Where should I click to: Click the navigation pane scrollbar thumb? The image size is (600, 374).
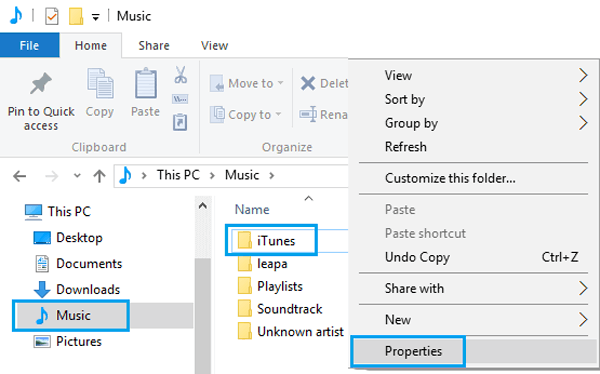203,315
